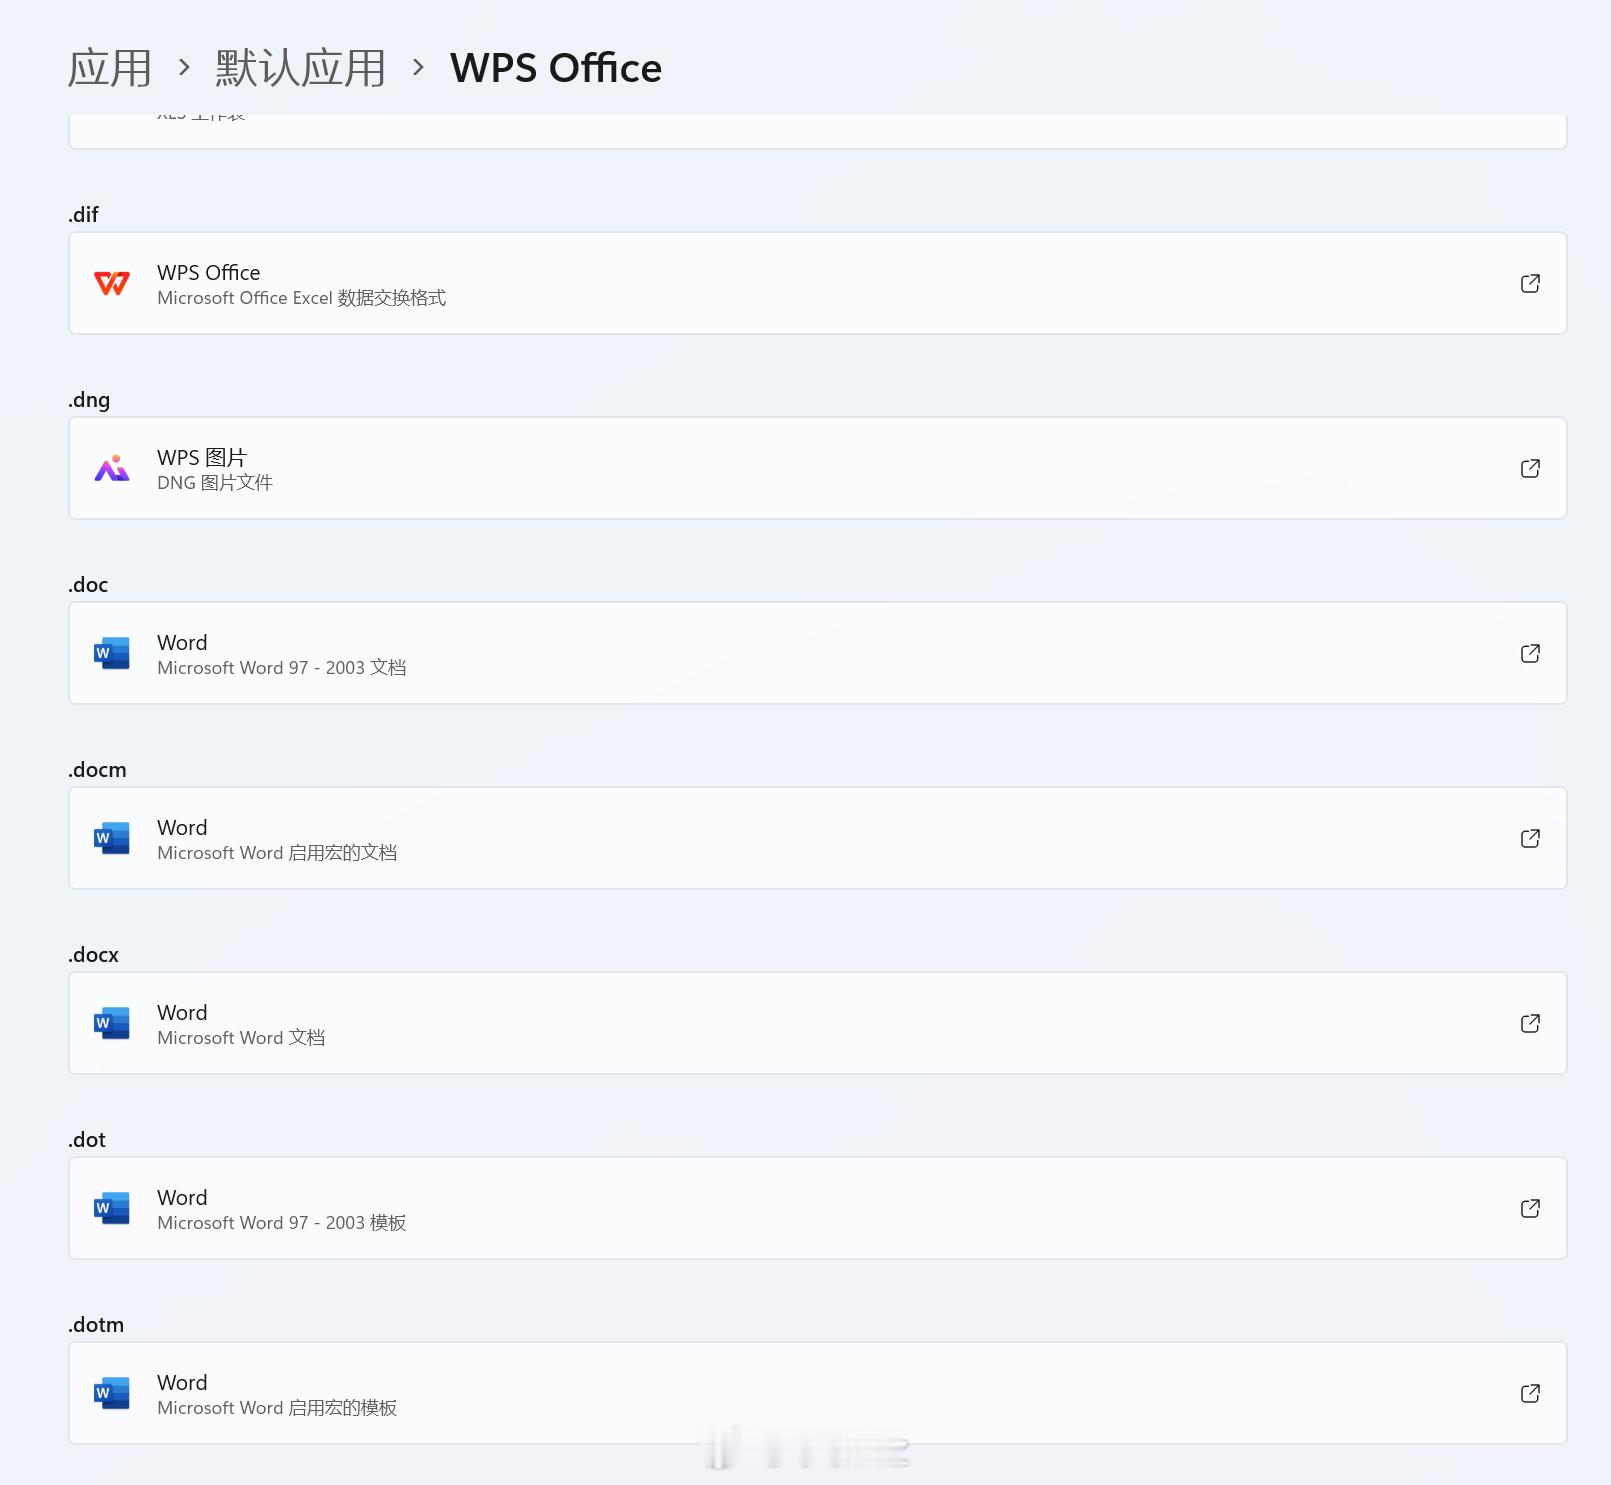This screenshot has height=1485, width=1611.
Task: Click the Word icon in the .docx row
Action: [112, 1023]
